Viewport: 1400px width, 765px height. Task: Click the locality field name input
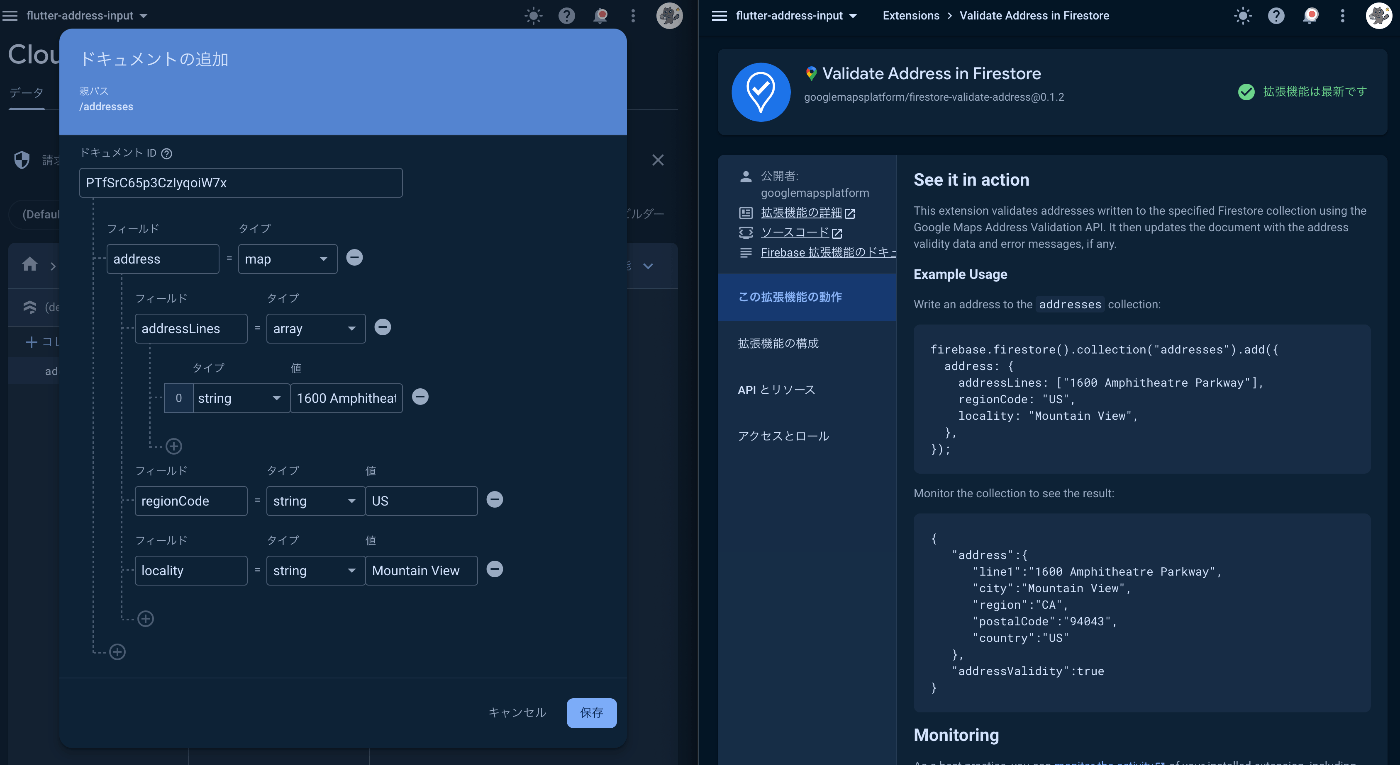coord(191,571)
